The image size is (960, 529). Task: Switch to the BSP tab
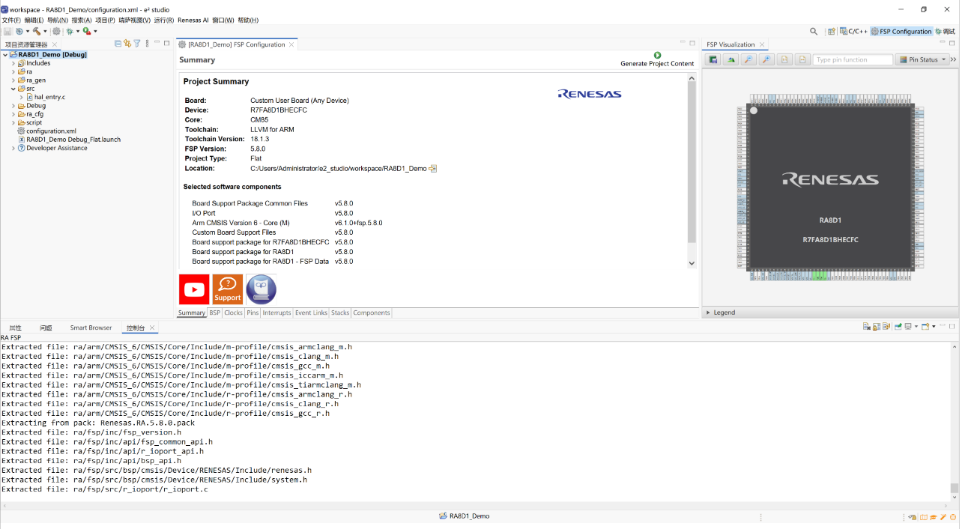coord(215,313)
